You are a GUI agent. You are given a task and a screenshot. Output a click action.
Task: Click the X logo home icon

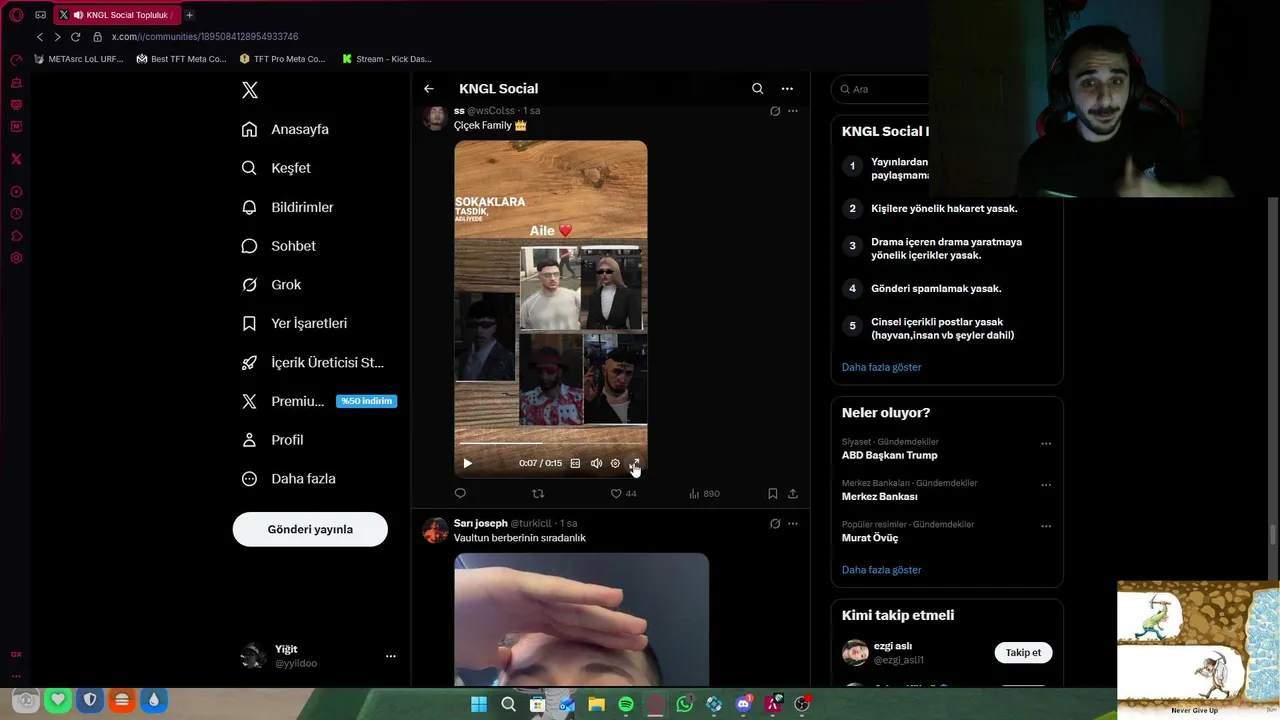(250, 90)
